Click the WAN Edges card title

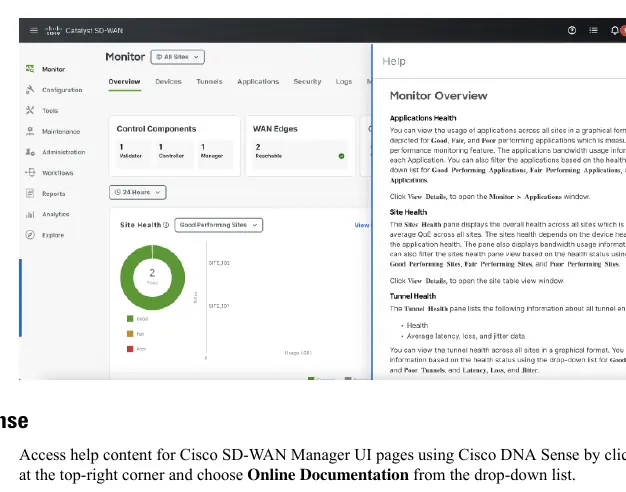click(275, 129)
